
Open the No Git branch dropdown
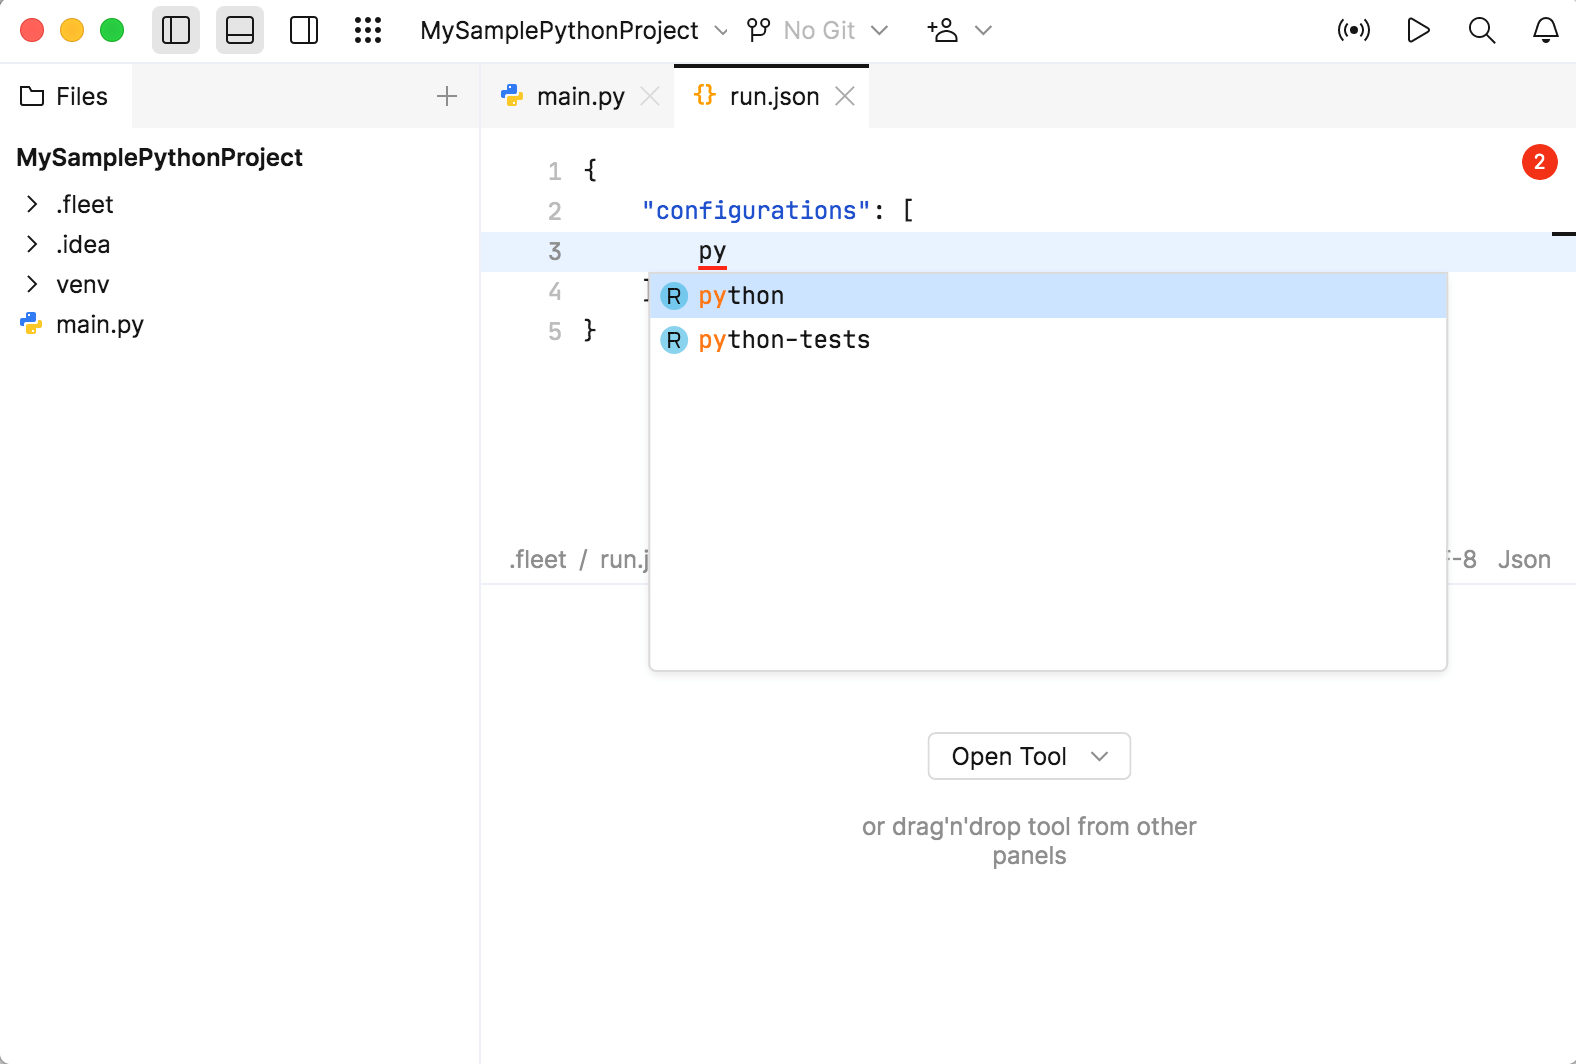818,30
